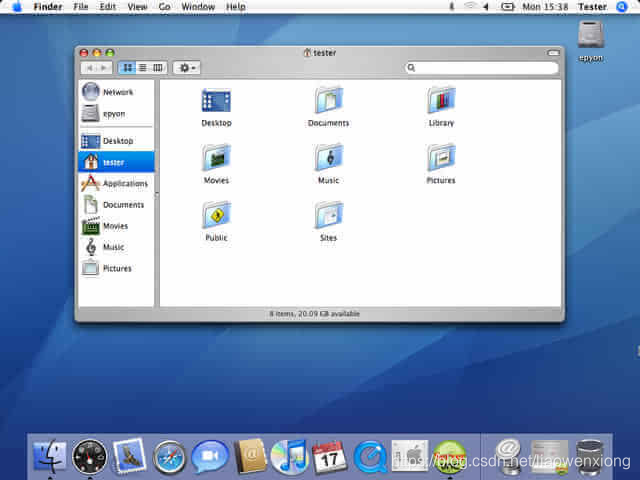
Task: Open the Action gear dropdown menu
Action: click(x=187, y=68)
